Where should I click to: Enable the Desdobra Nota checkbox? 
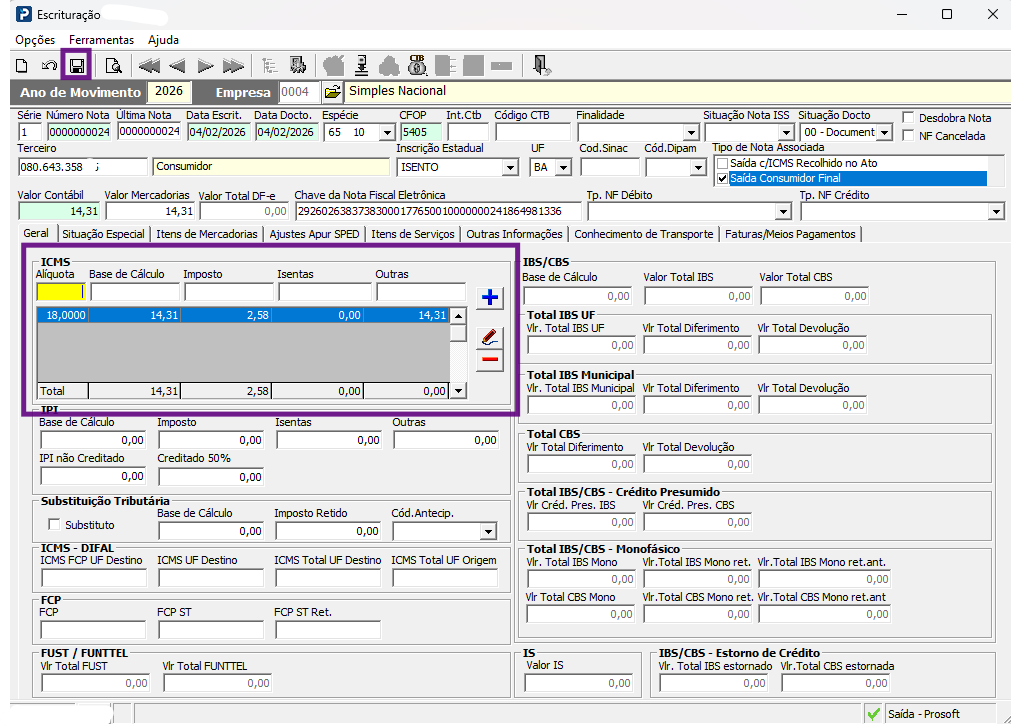coord(908,118)
